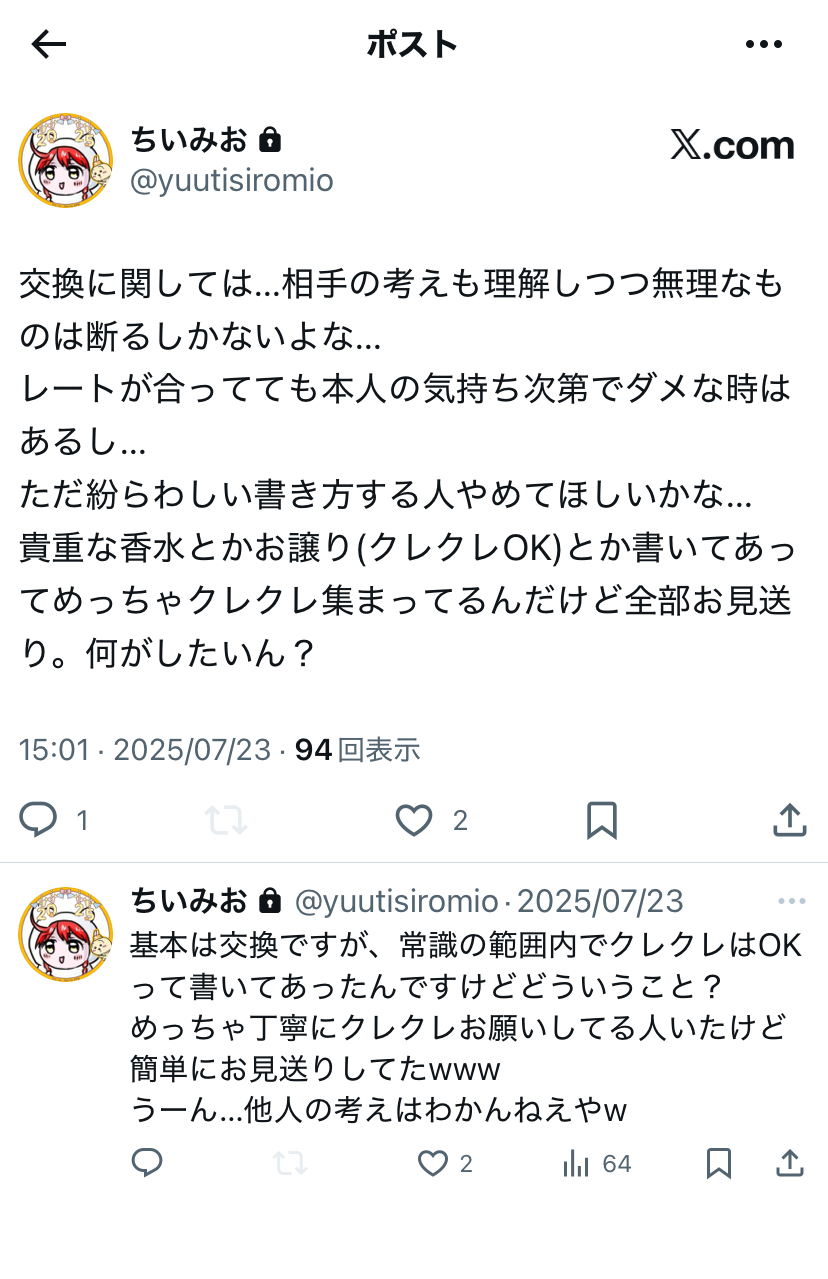Tap the 94 回表示 view count

tap(357, 749)
